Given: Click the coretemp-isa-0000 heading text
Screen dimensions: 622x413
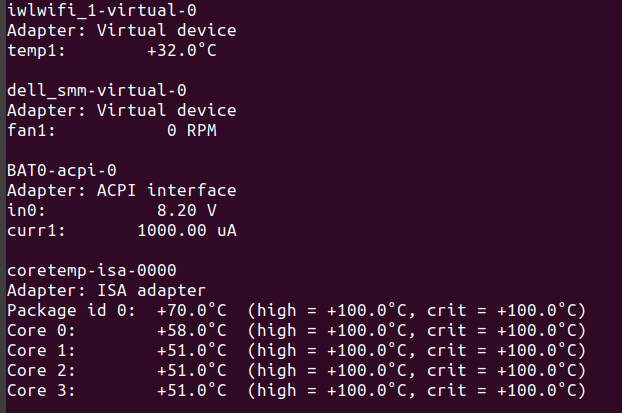Looking at the screenshot, I should (x=92, y=270).
